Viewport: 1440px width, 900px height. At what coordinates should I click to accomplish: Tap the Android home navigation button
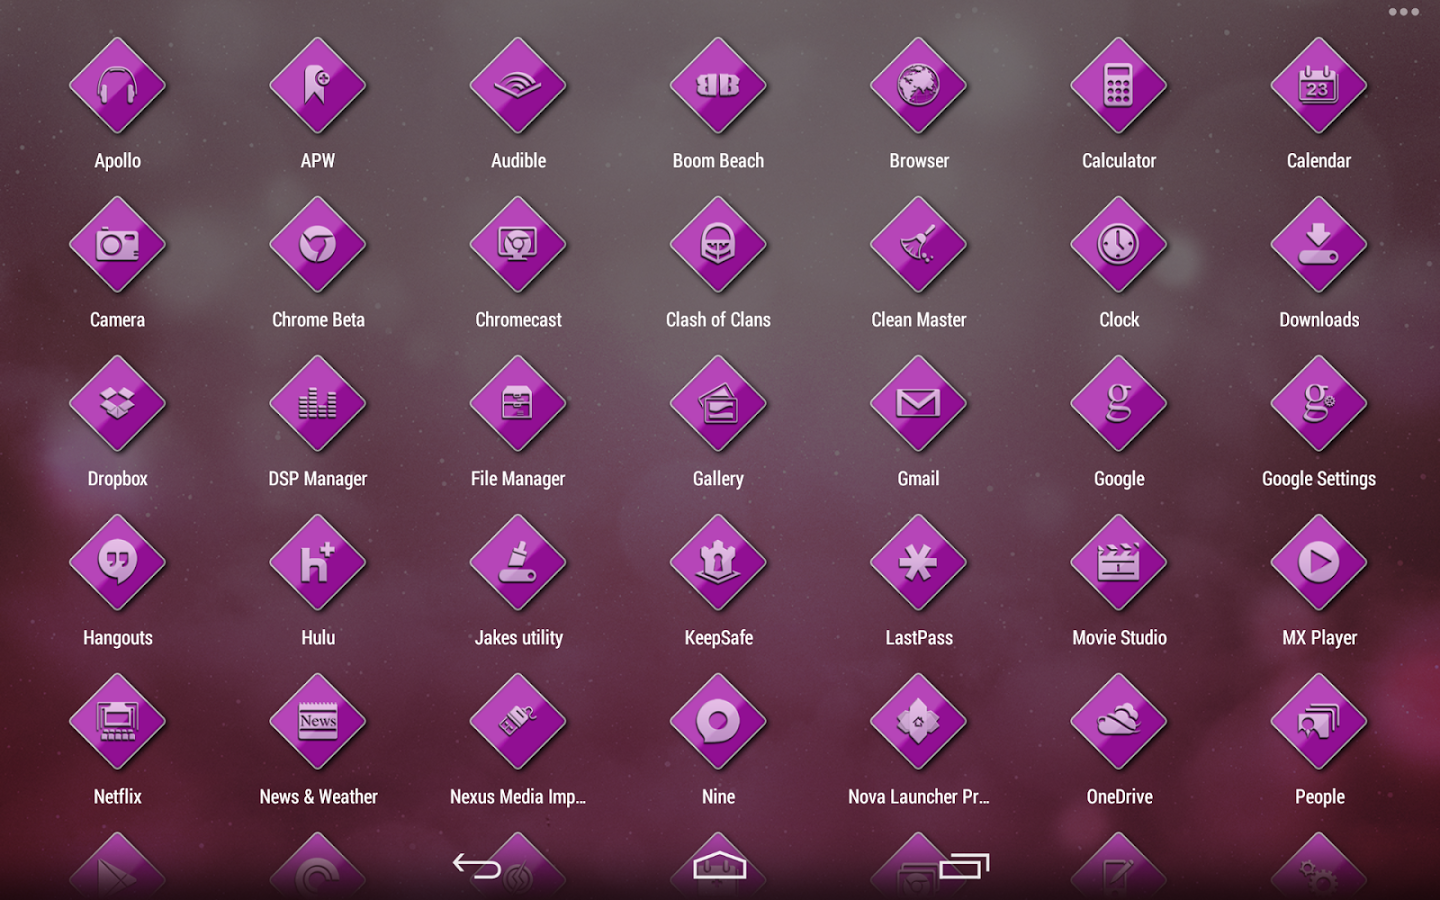[720, 865]
